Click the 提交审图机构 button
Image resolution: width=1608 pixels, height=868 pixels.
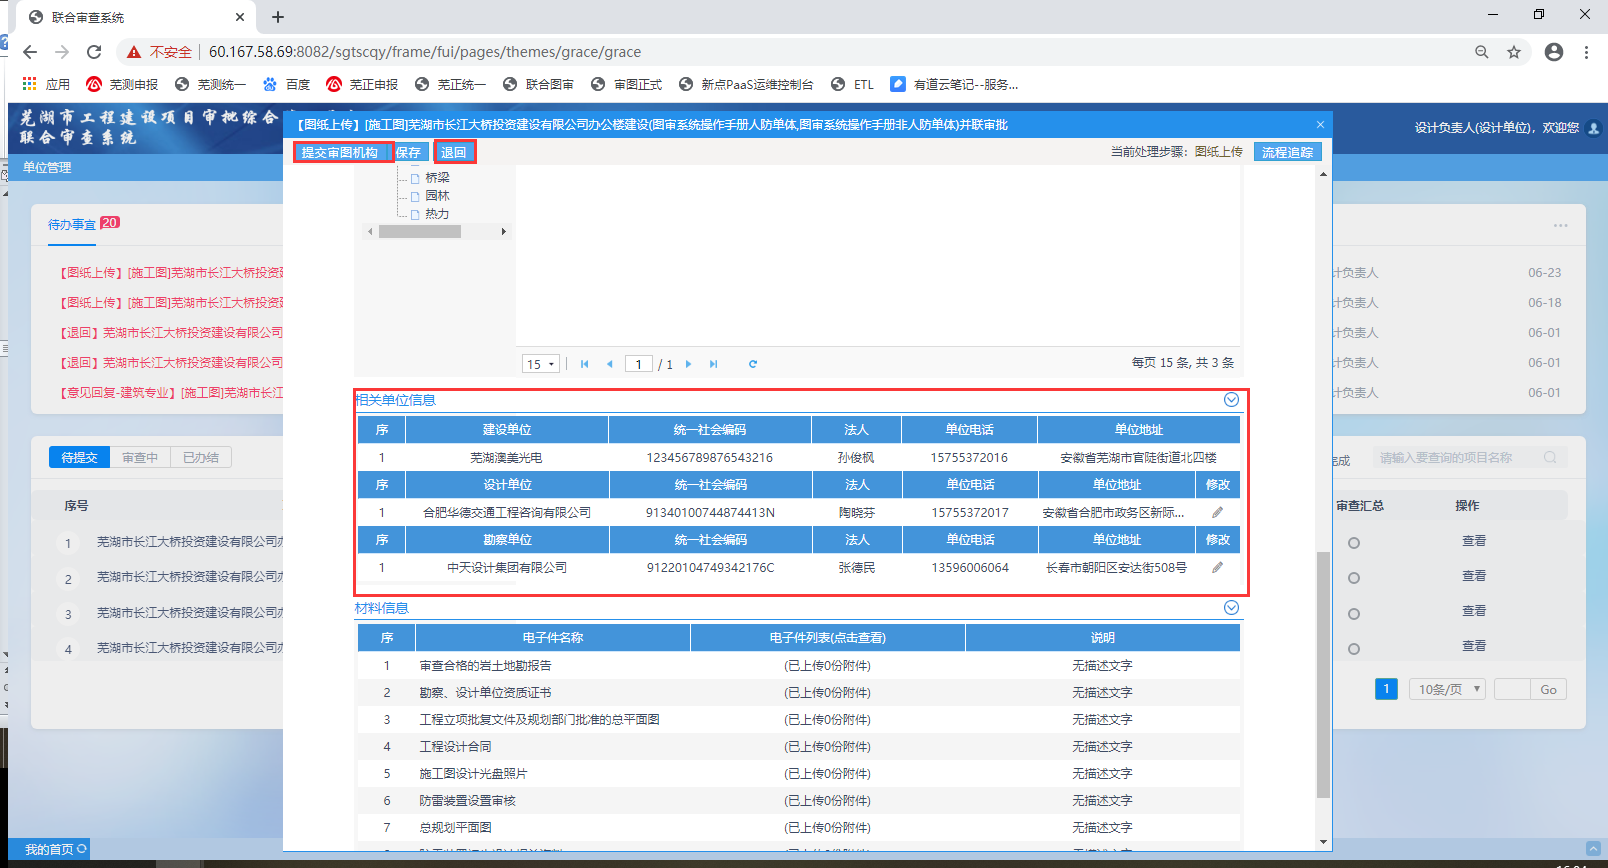point(340,152)
